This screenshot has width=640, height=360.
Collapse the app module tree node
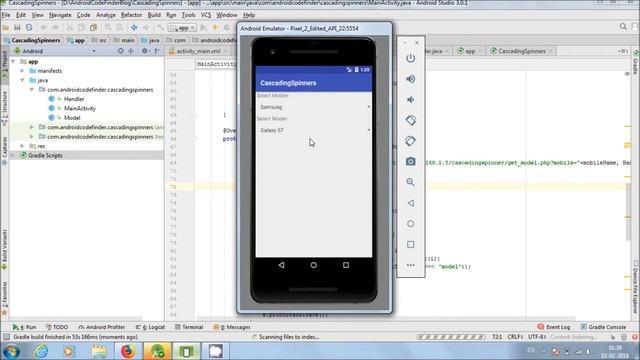13,62
